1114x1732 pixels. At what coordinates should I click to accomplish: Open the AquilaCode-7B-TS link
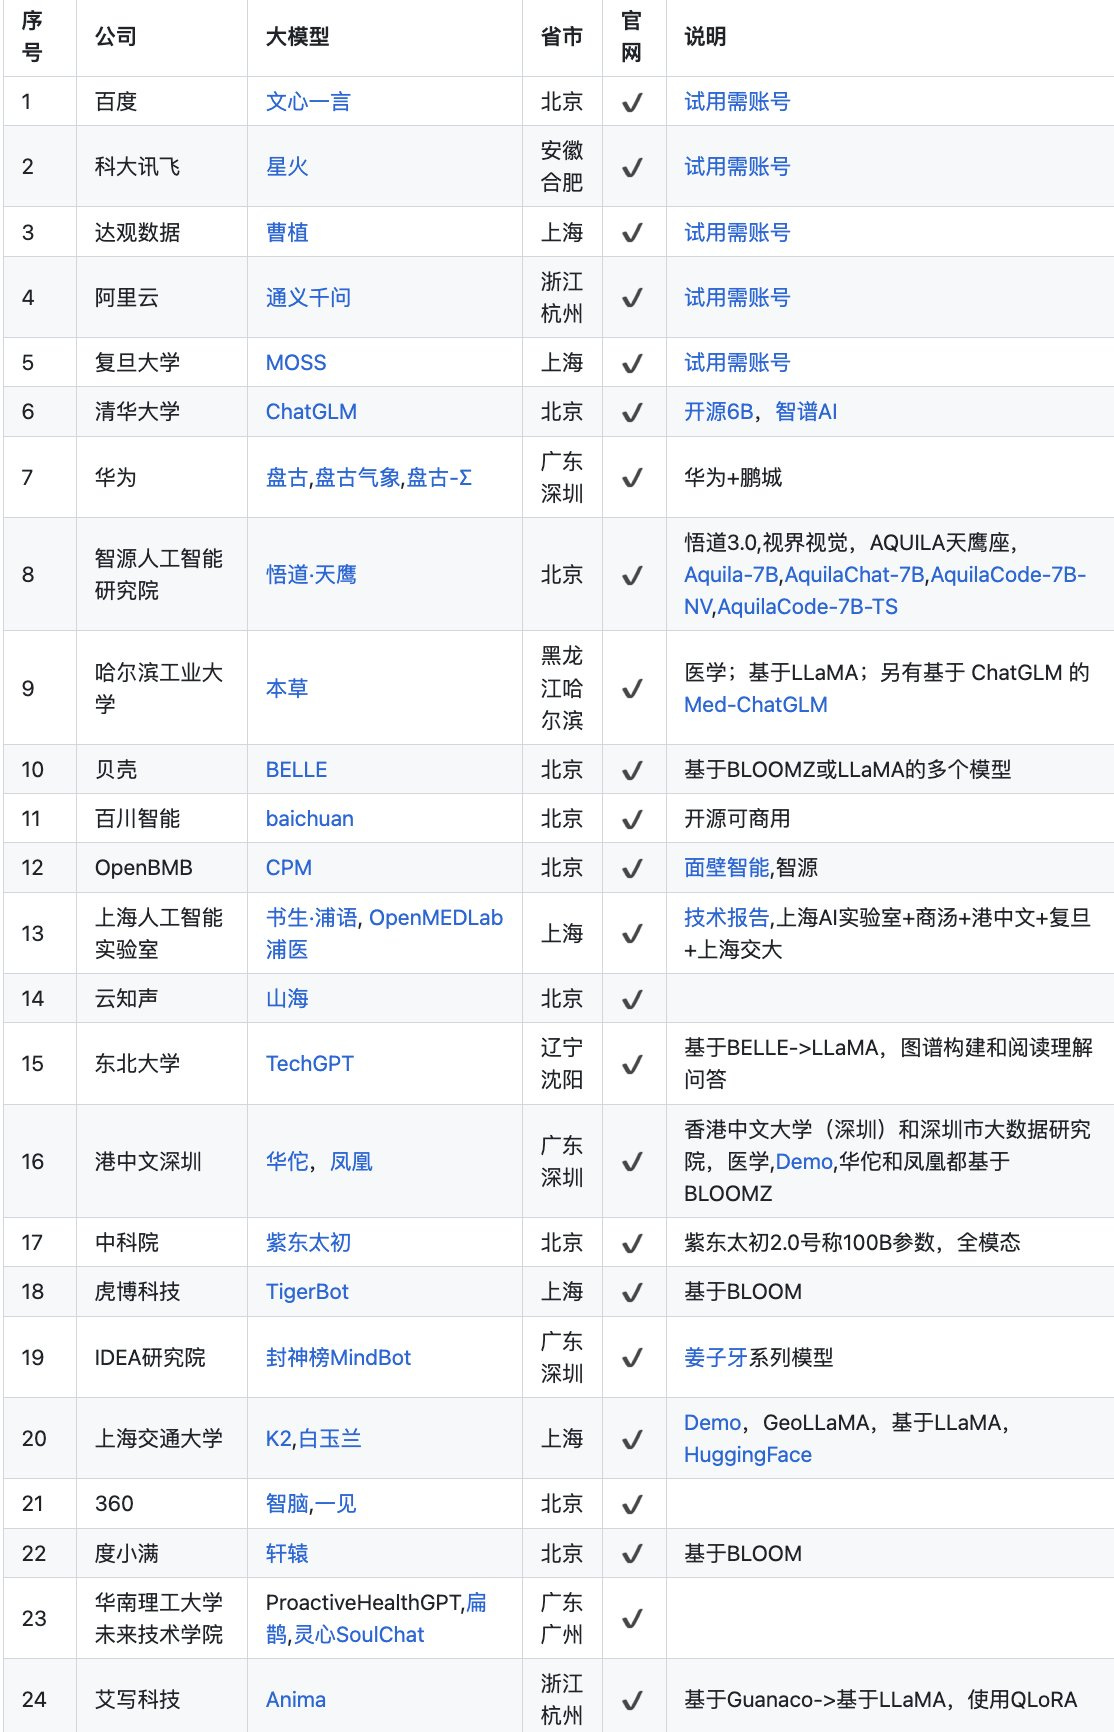point(808,607)
